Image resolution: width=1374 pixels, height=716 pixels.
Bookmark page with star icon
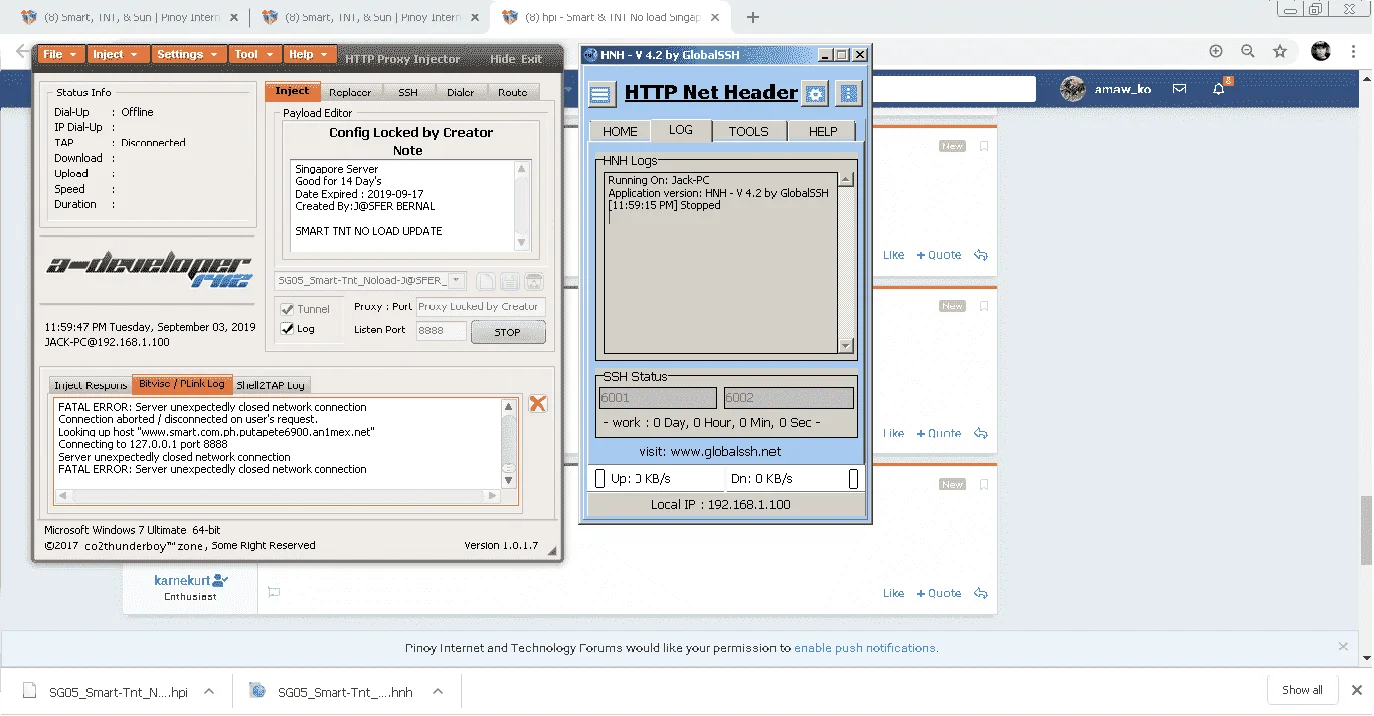point(1280,51)
